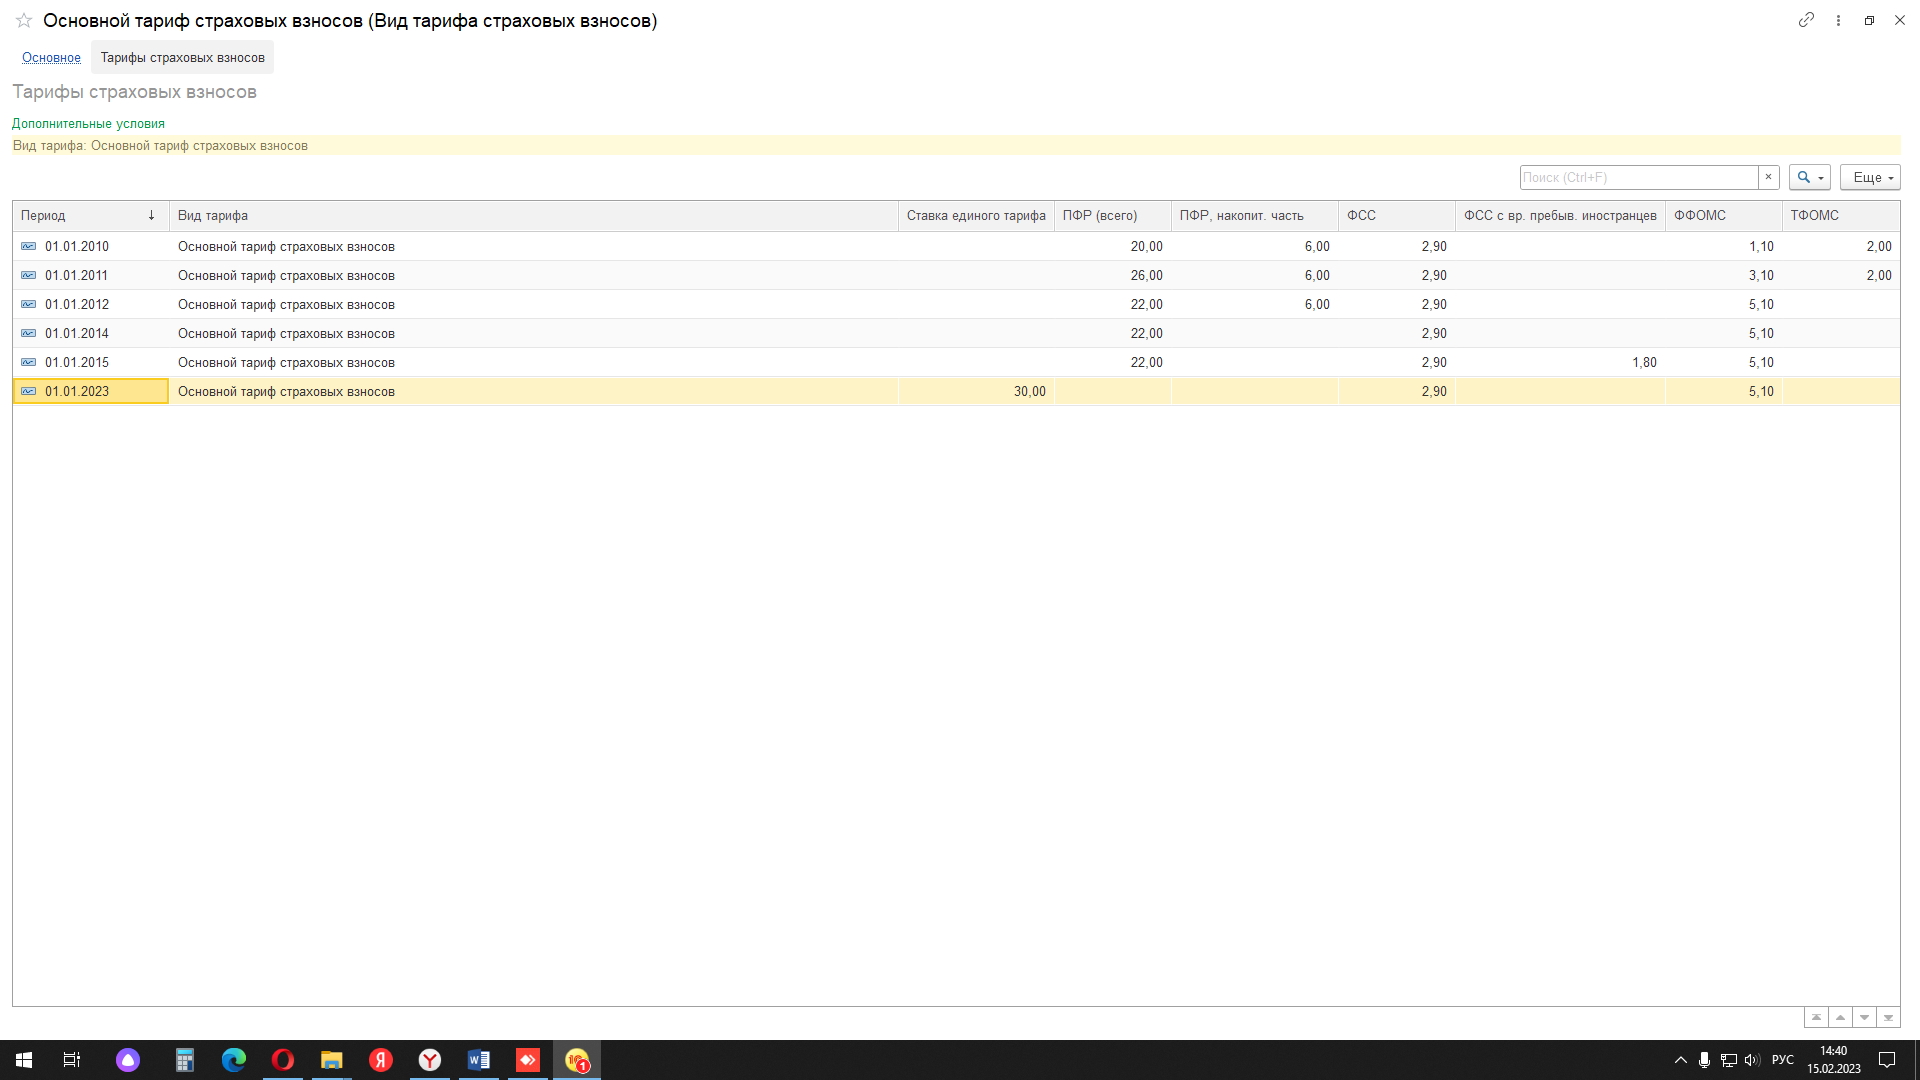The height and width of the screenshot is (1080, 1920).
Task: Select Тарифы страховых взносов tab
Action: [x=182, y=57]
